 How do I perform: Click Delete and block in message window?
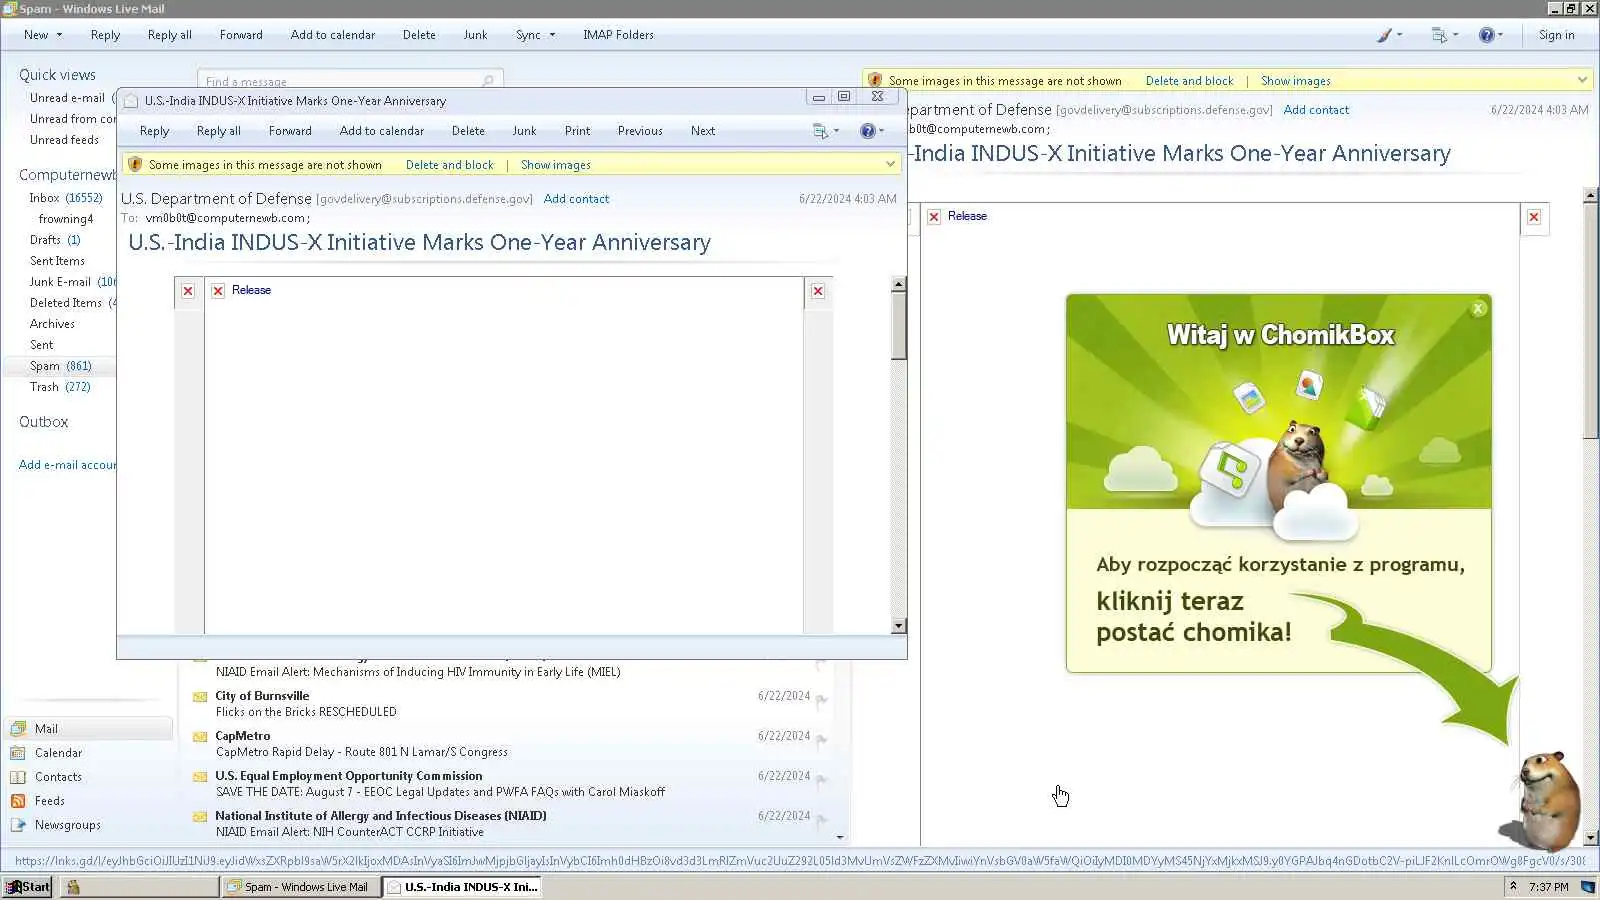(x=449, y=165)
